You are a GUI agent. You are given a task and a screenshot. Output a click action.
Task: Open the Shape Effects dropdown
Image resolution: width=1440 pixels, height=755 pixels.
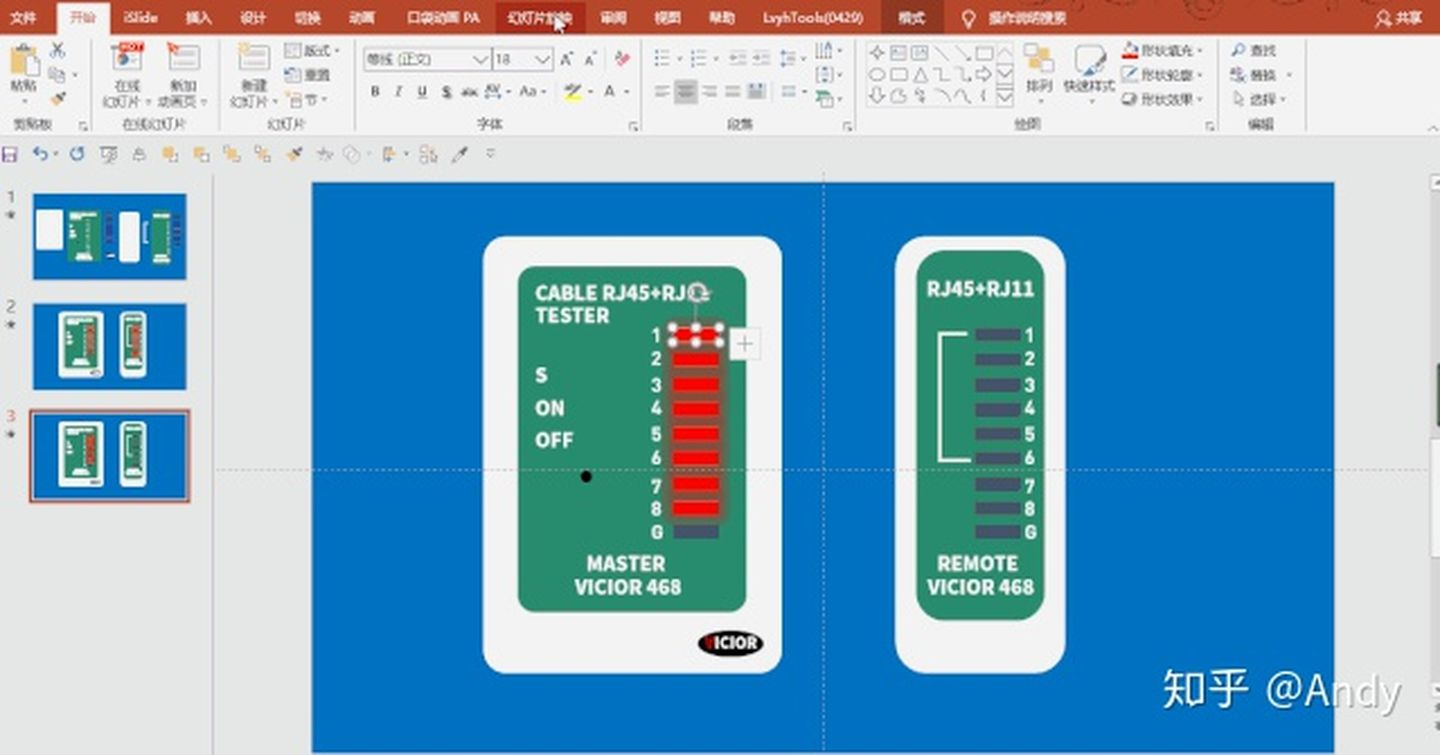[1164, 99]
